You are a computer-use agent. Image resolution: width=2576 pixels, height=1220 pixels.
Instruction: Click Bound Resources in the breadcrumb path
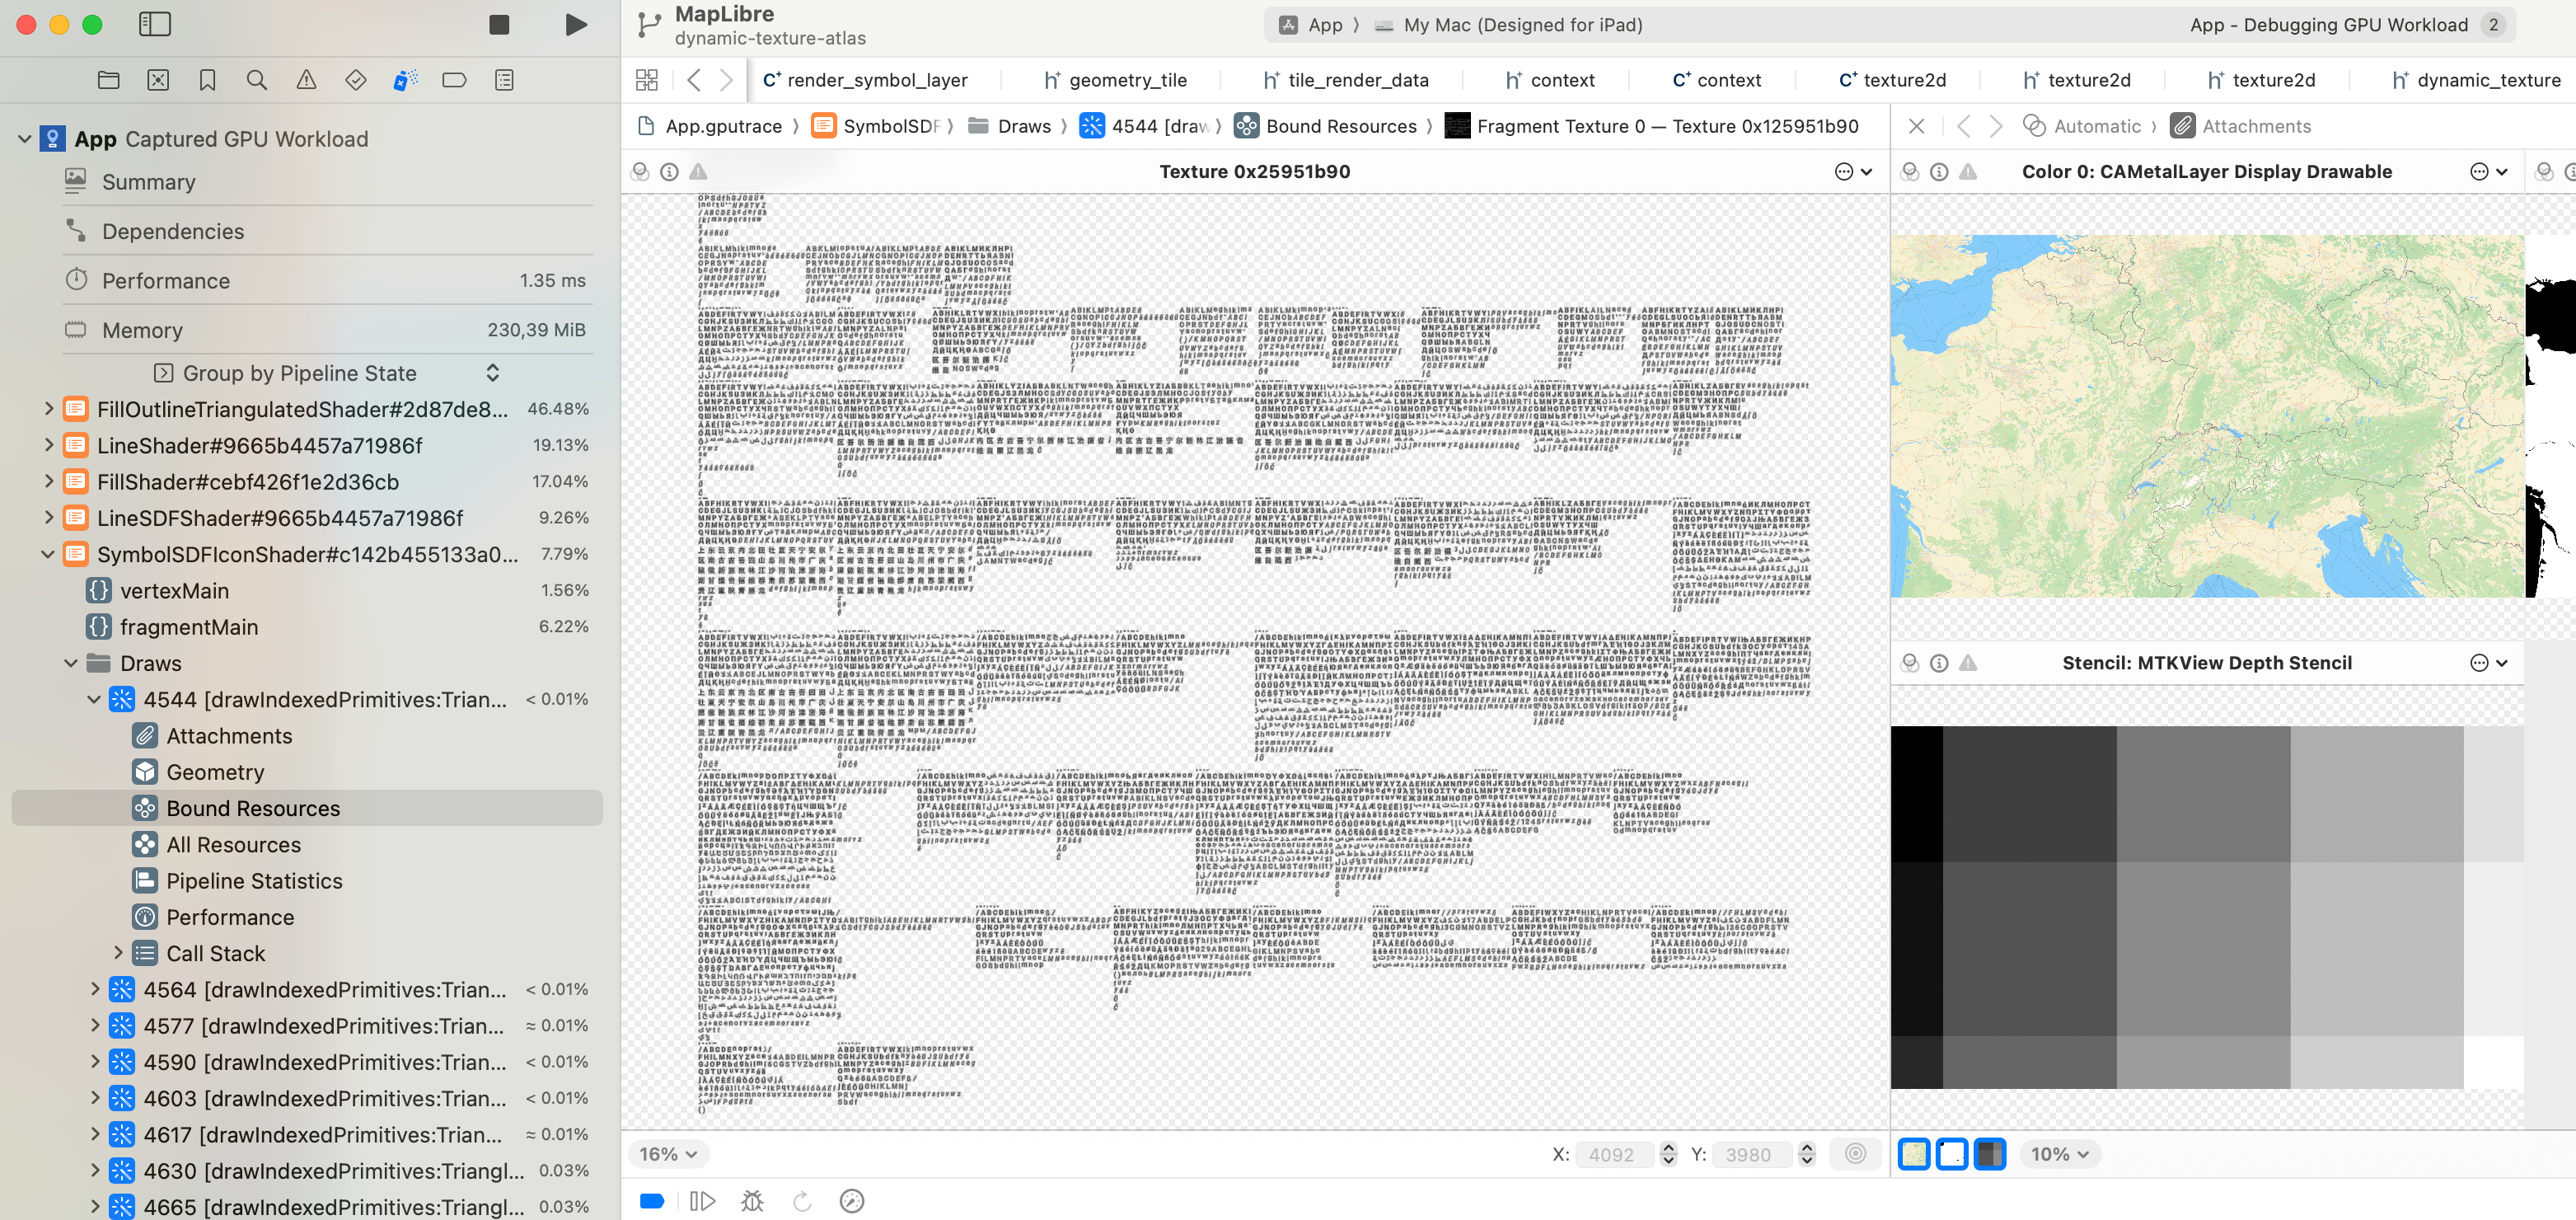pos(1341,126)
